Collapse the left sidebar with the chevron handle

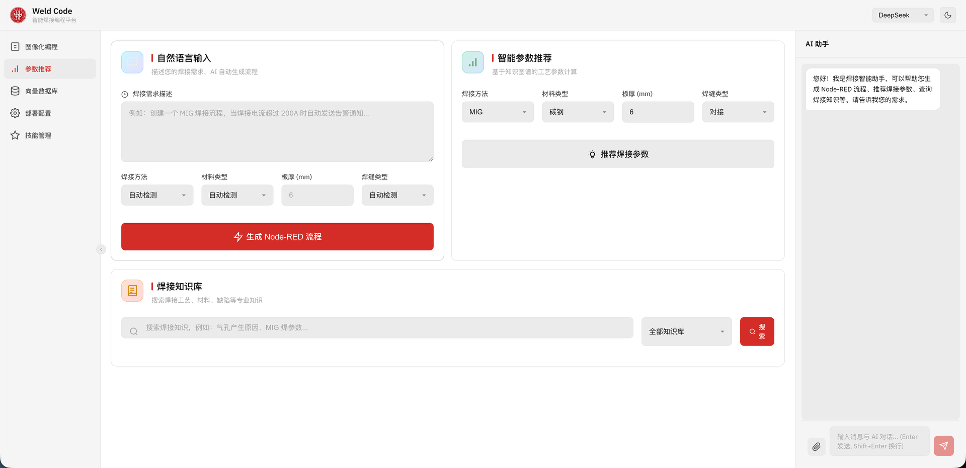[100, 249]
